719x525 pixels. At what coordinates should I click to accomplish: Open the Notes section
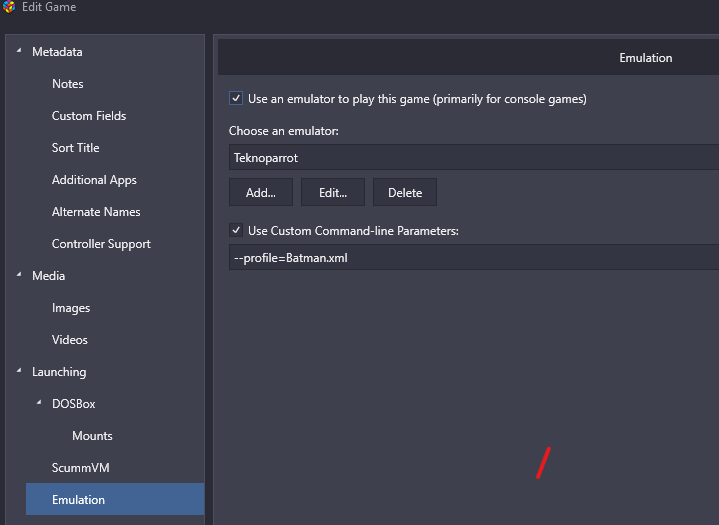click(68, 84)
